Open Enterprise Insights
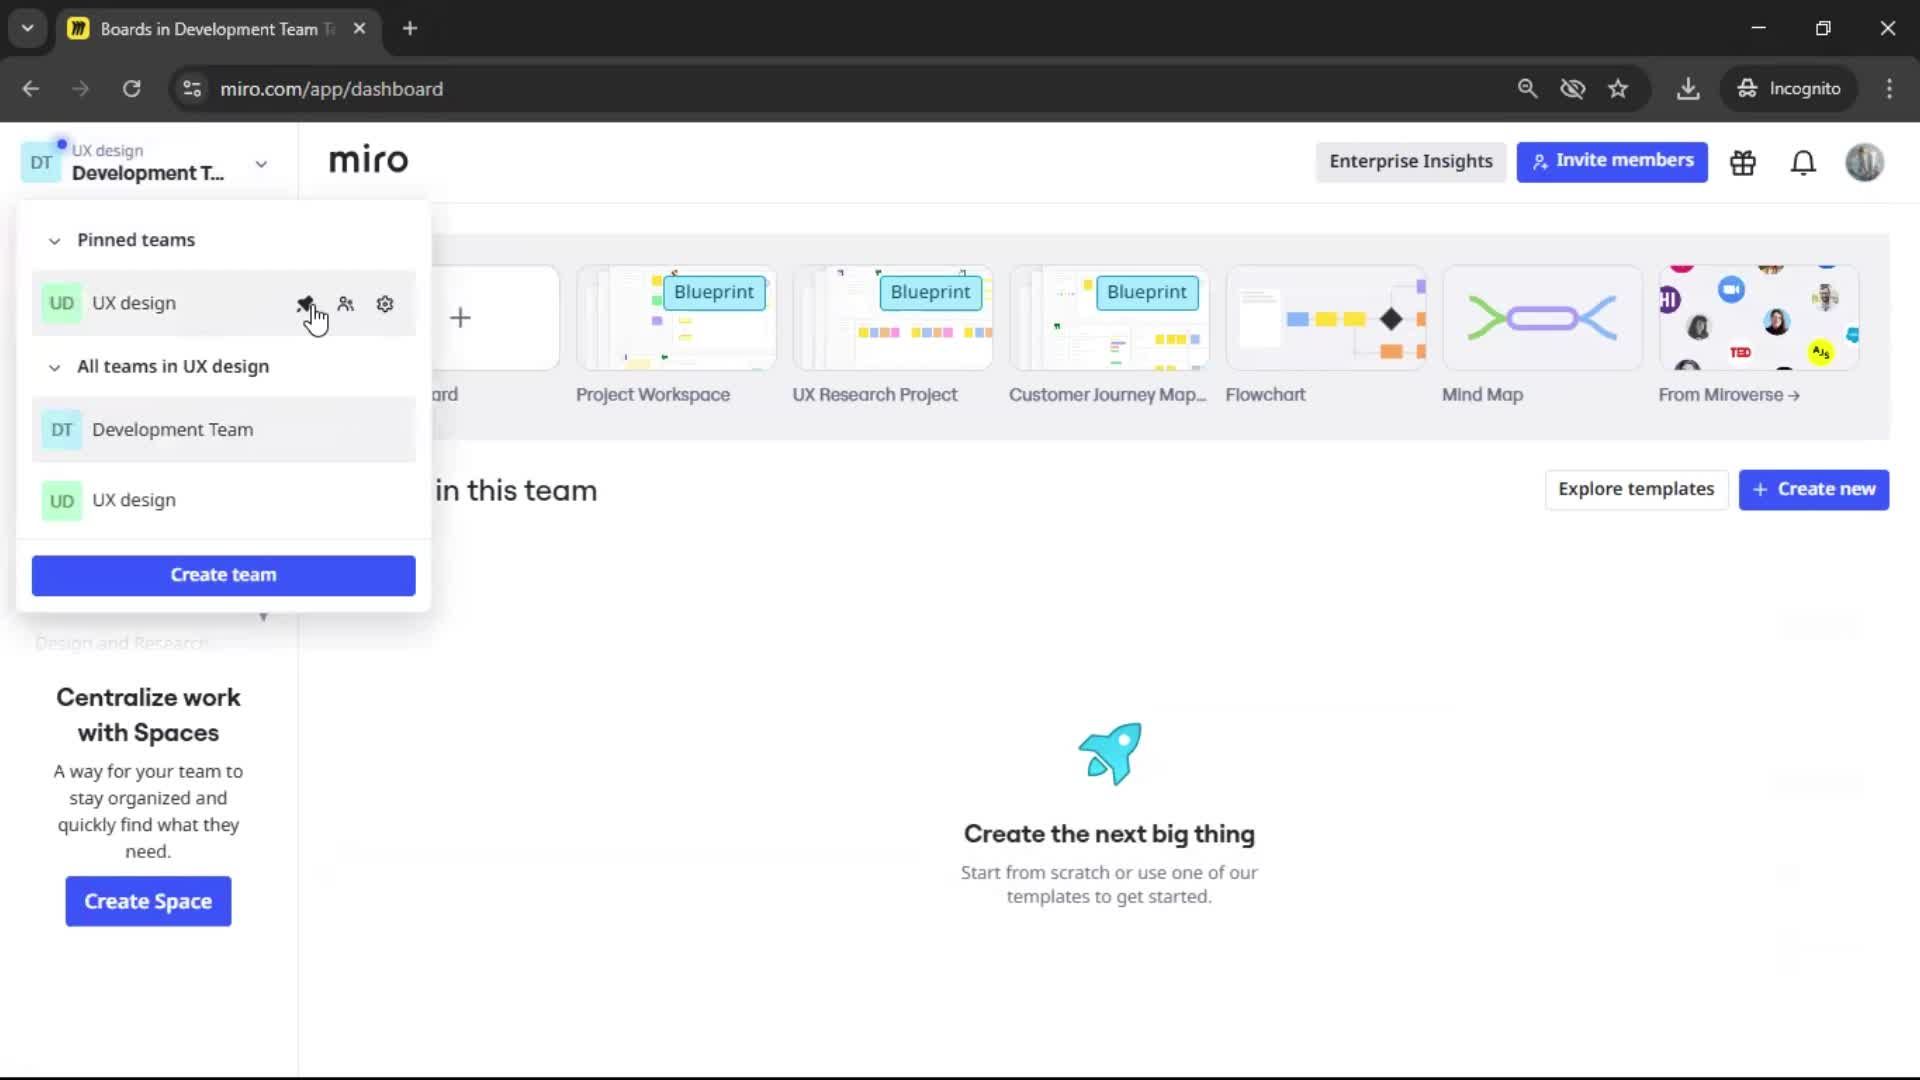The image size is (1920, 1080). (1410, 161)
